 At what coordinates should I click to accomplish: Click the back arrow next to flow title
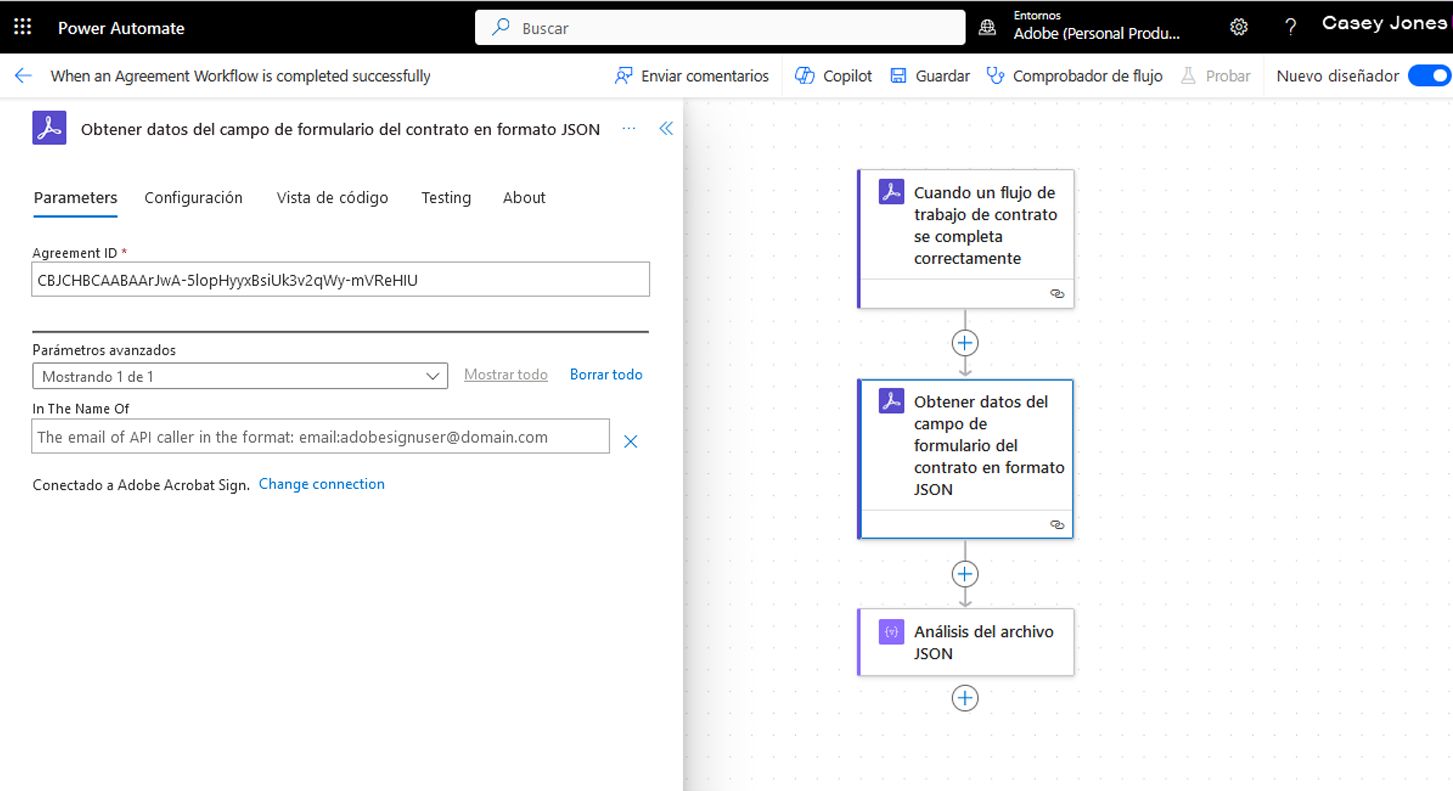[23, 76]
